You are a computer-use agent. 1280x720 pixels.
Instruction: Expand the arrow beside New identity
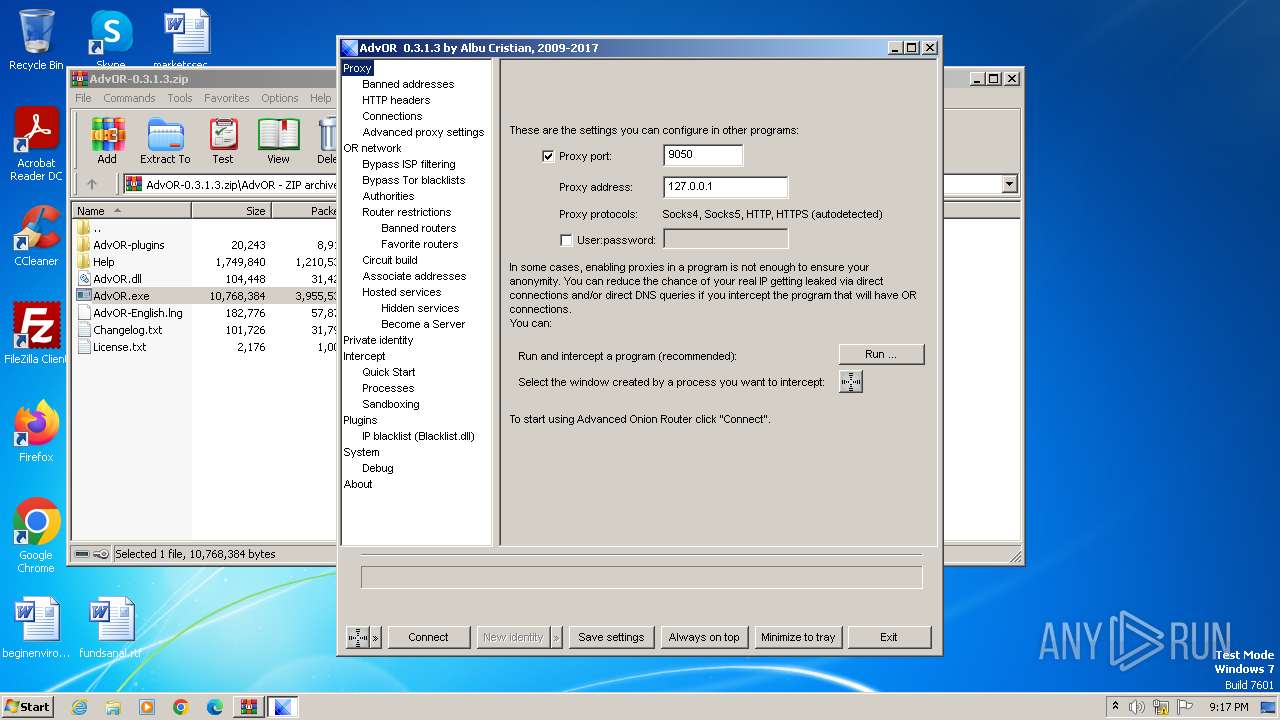click(x=557, y=637)
